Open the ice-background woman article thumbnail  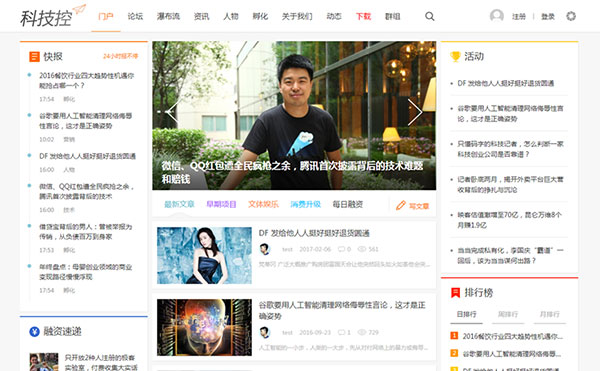[204, 255]
